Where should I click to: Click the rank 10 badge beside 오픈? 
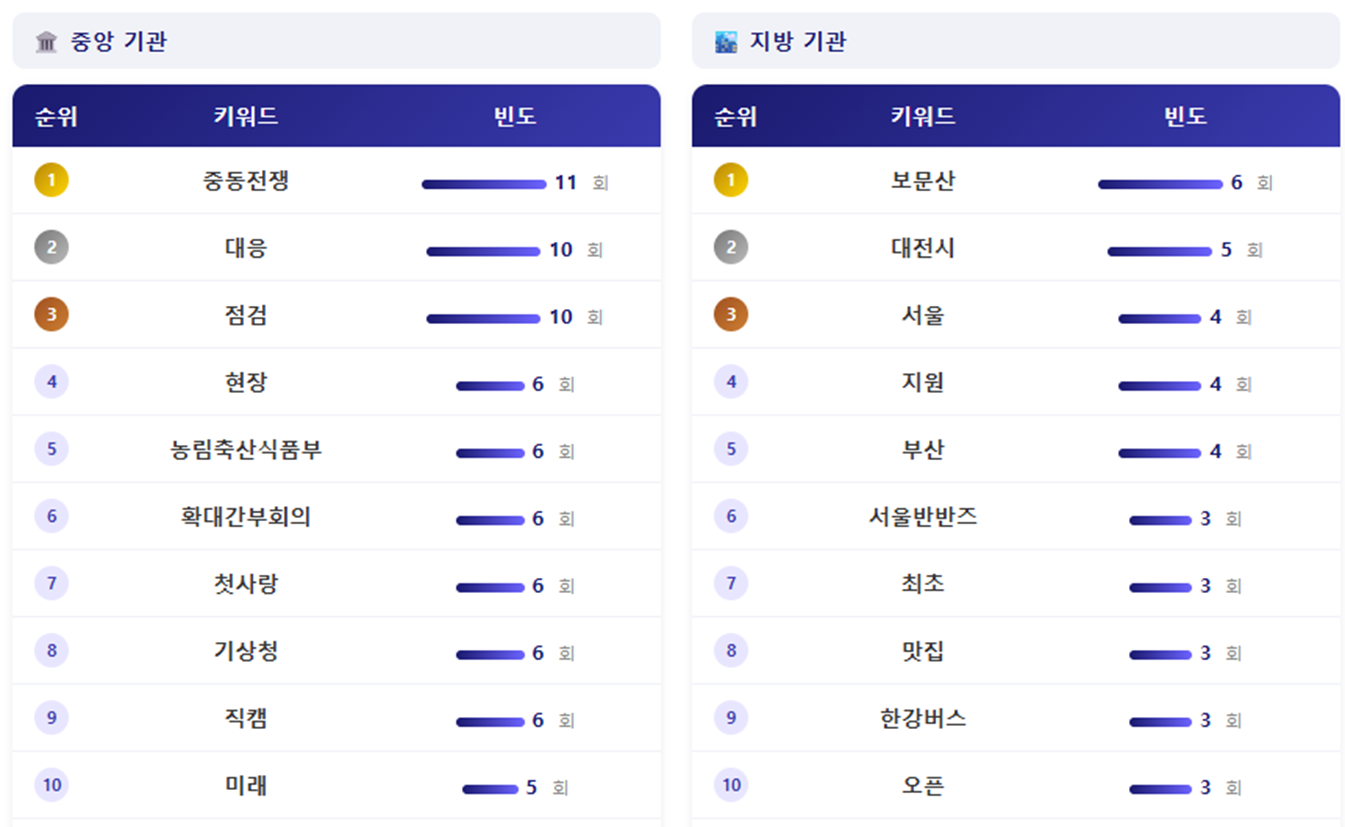pos(731,785)
